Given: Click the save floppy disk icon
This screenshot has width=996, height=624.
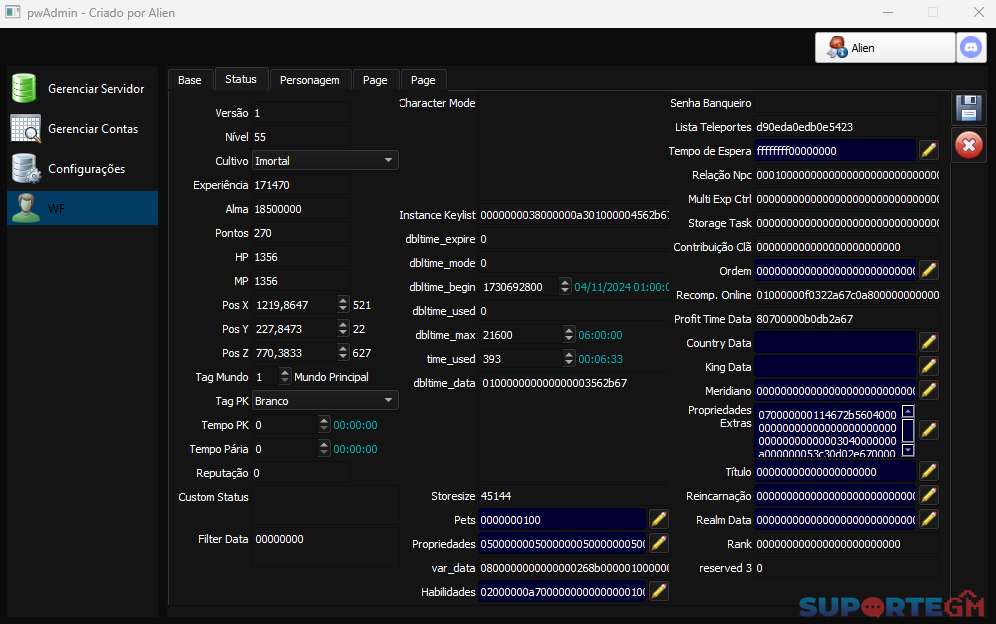Looking at the screenshot, I should (968, 109).
